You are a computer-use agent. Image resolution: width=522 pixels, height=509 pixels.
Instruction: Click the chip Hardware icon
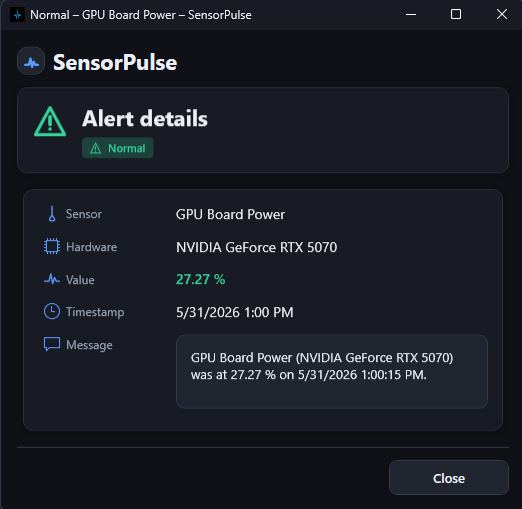point(52,246)
